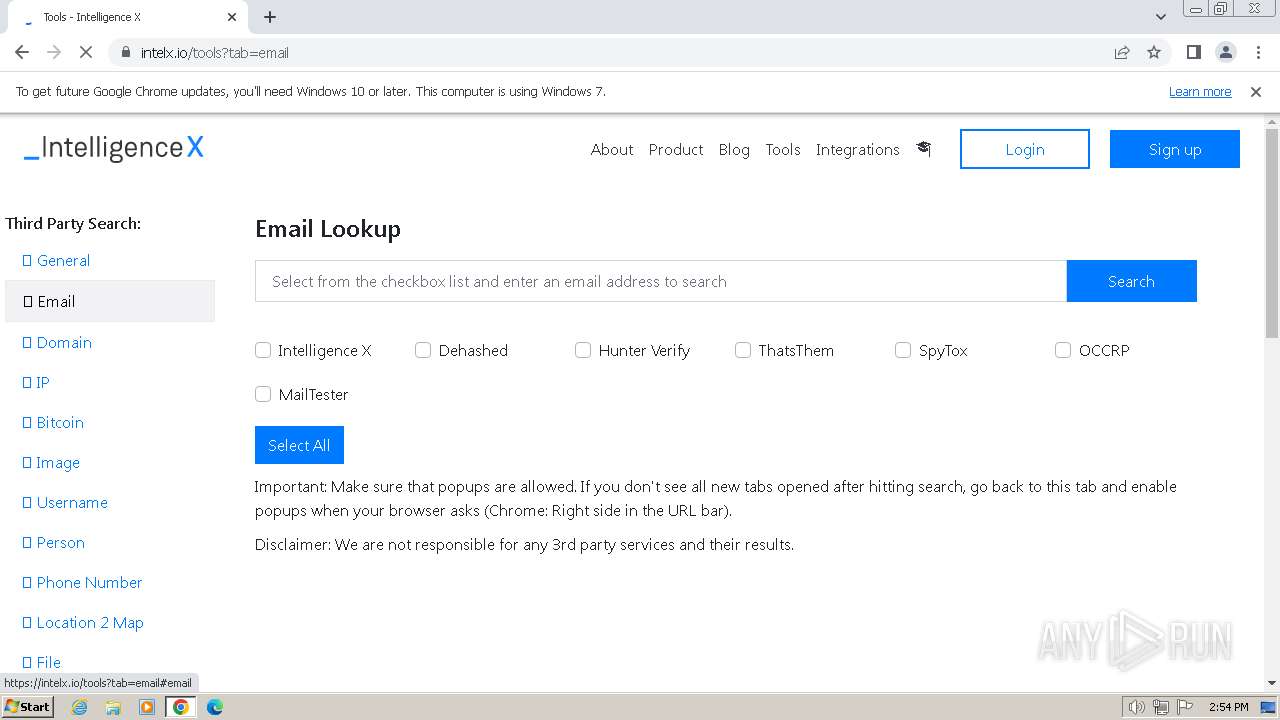
Task: Share this page icon in address bar
Action: (1122, 52)
